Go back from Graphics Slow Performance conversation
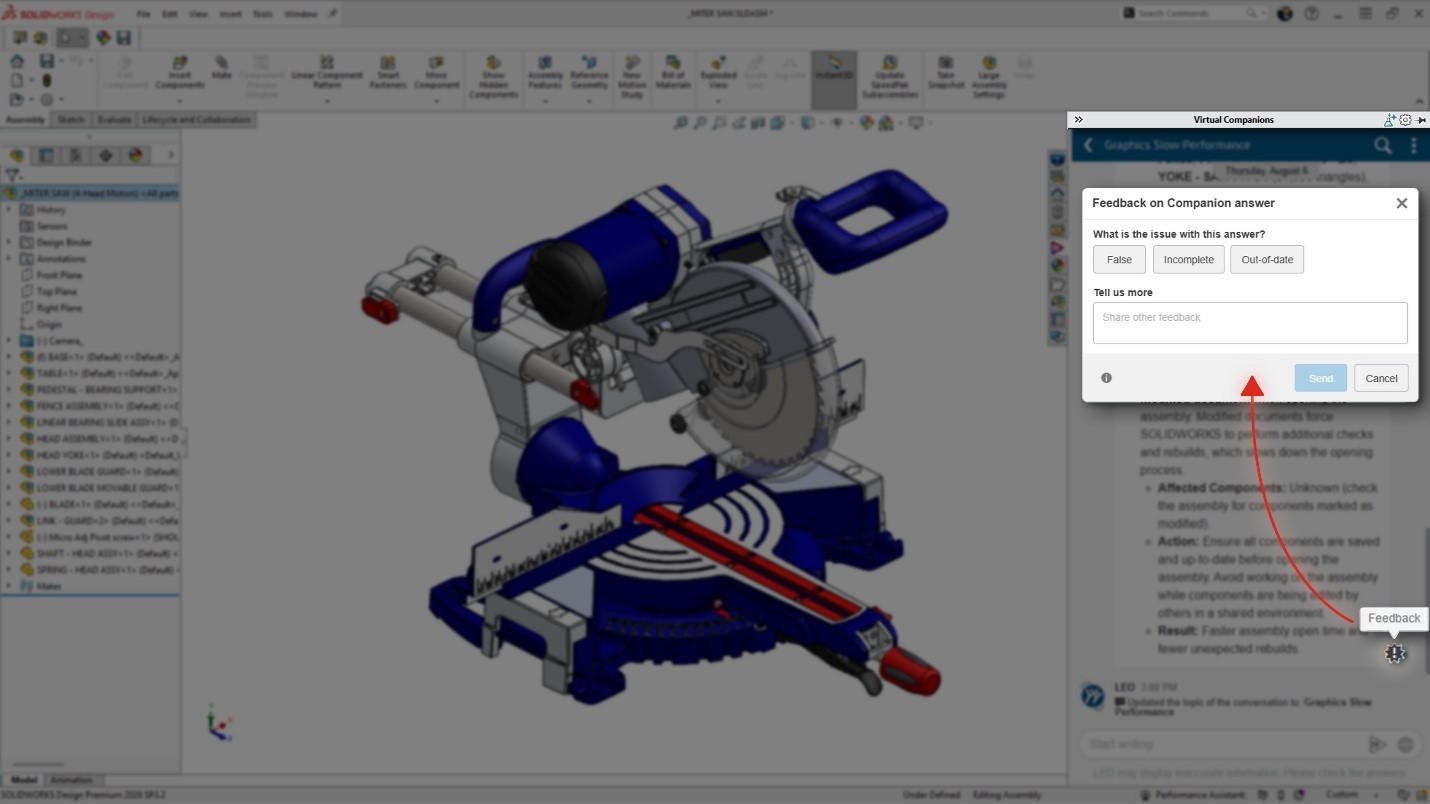Screen dimensions: 1430x804 coord(1088,146)
